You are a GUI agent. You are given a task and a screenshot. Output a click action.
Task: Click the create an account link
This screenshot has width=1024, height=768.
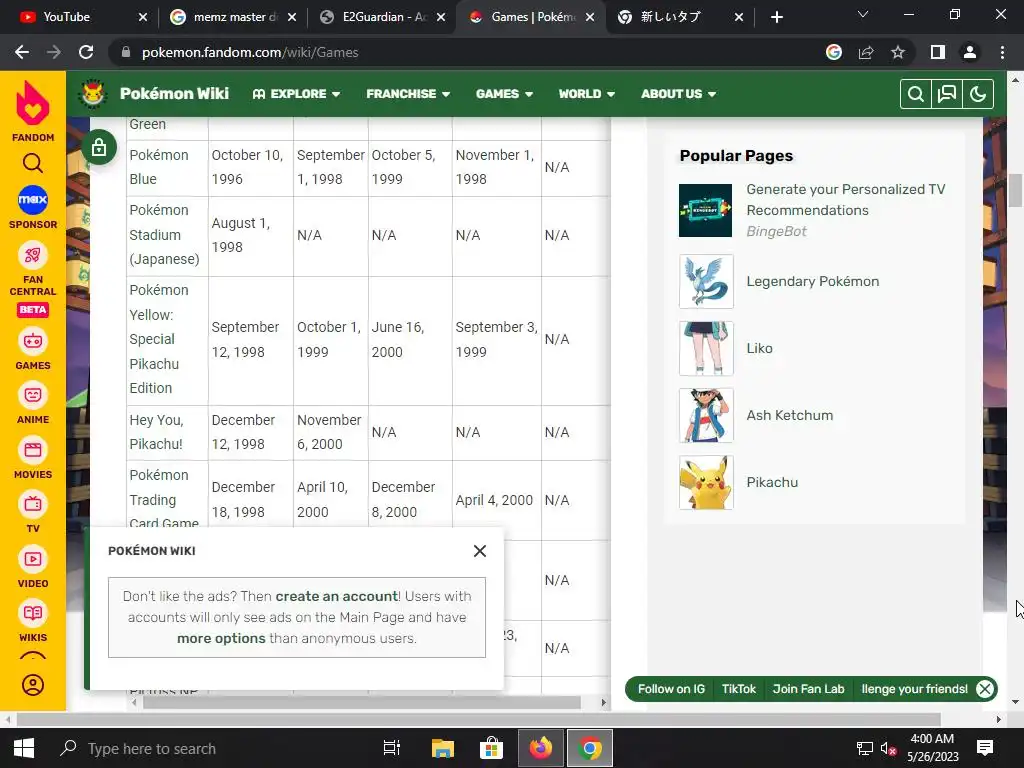337,596
